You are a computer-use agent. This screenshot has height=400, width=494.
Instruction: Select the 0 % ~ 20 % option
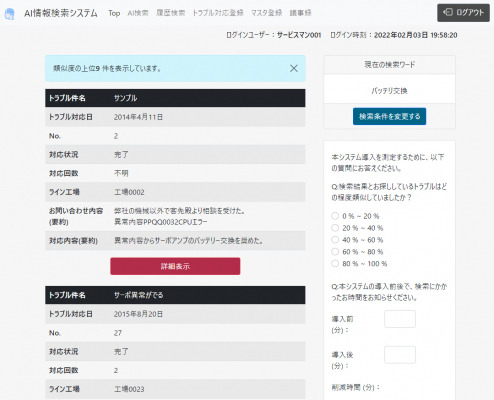click(335, 216)
